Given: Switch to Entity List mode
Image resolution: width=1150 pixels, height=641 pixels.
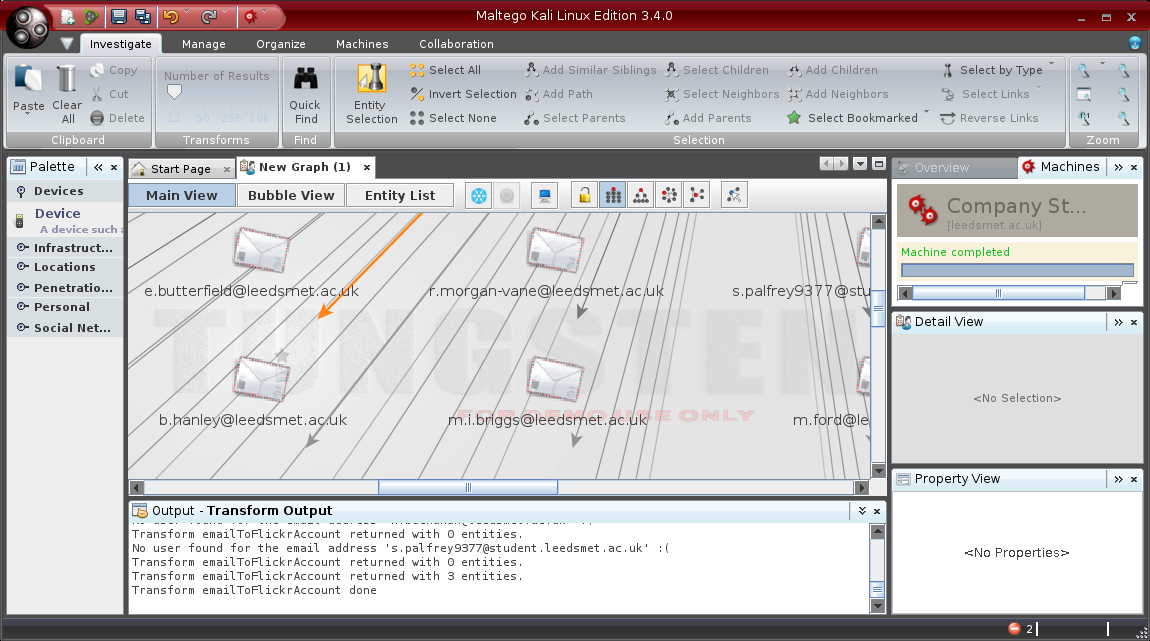Looking at the screenshot, I should (x=400, y=195).
